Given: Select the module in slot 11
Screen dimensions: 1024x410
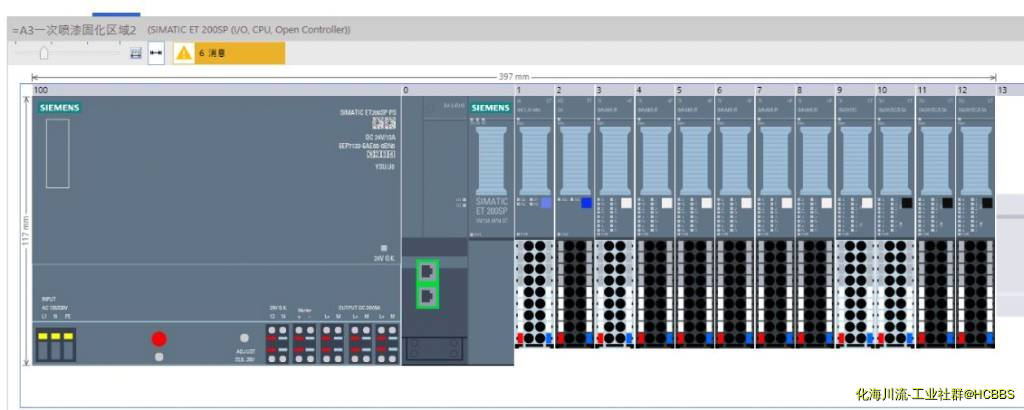Looking at the screenshot, I should 935,222.
